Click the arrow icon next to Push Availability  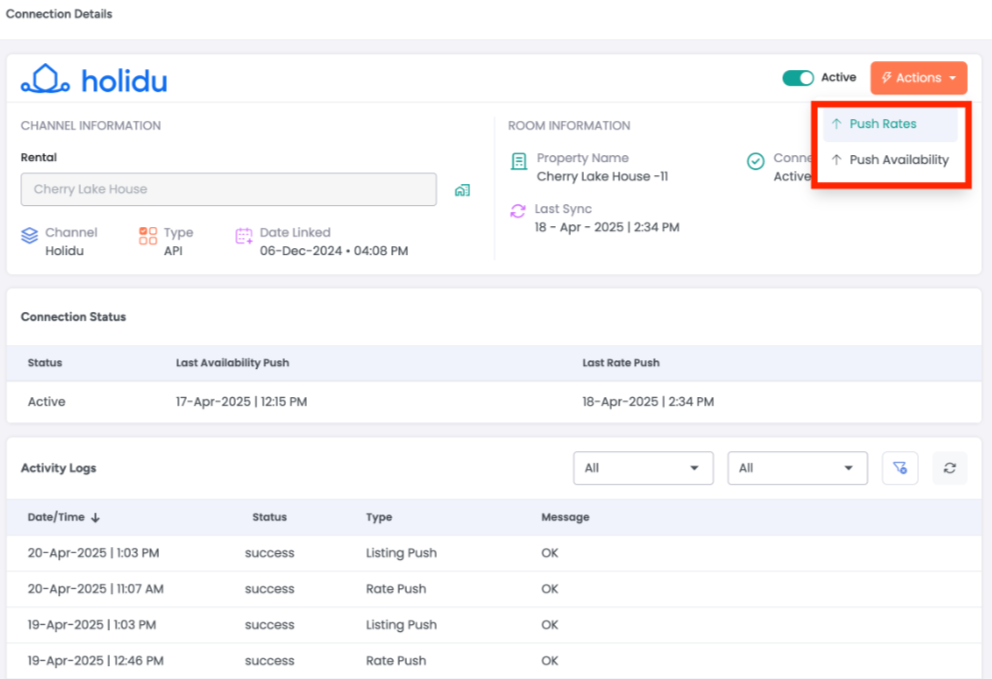point(836,160)
